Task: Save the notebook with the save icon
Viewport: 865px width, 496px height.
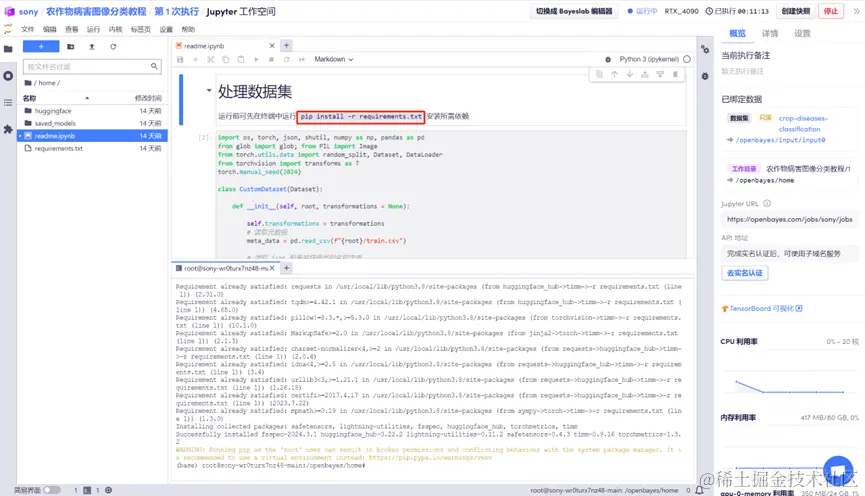Action: [180, 59]
